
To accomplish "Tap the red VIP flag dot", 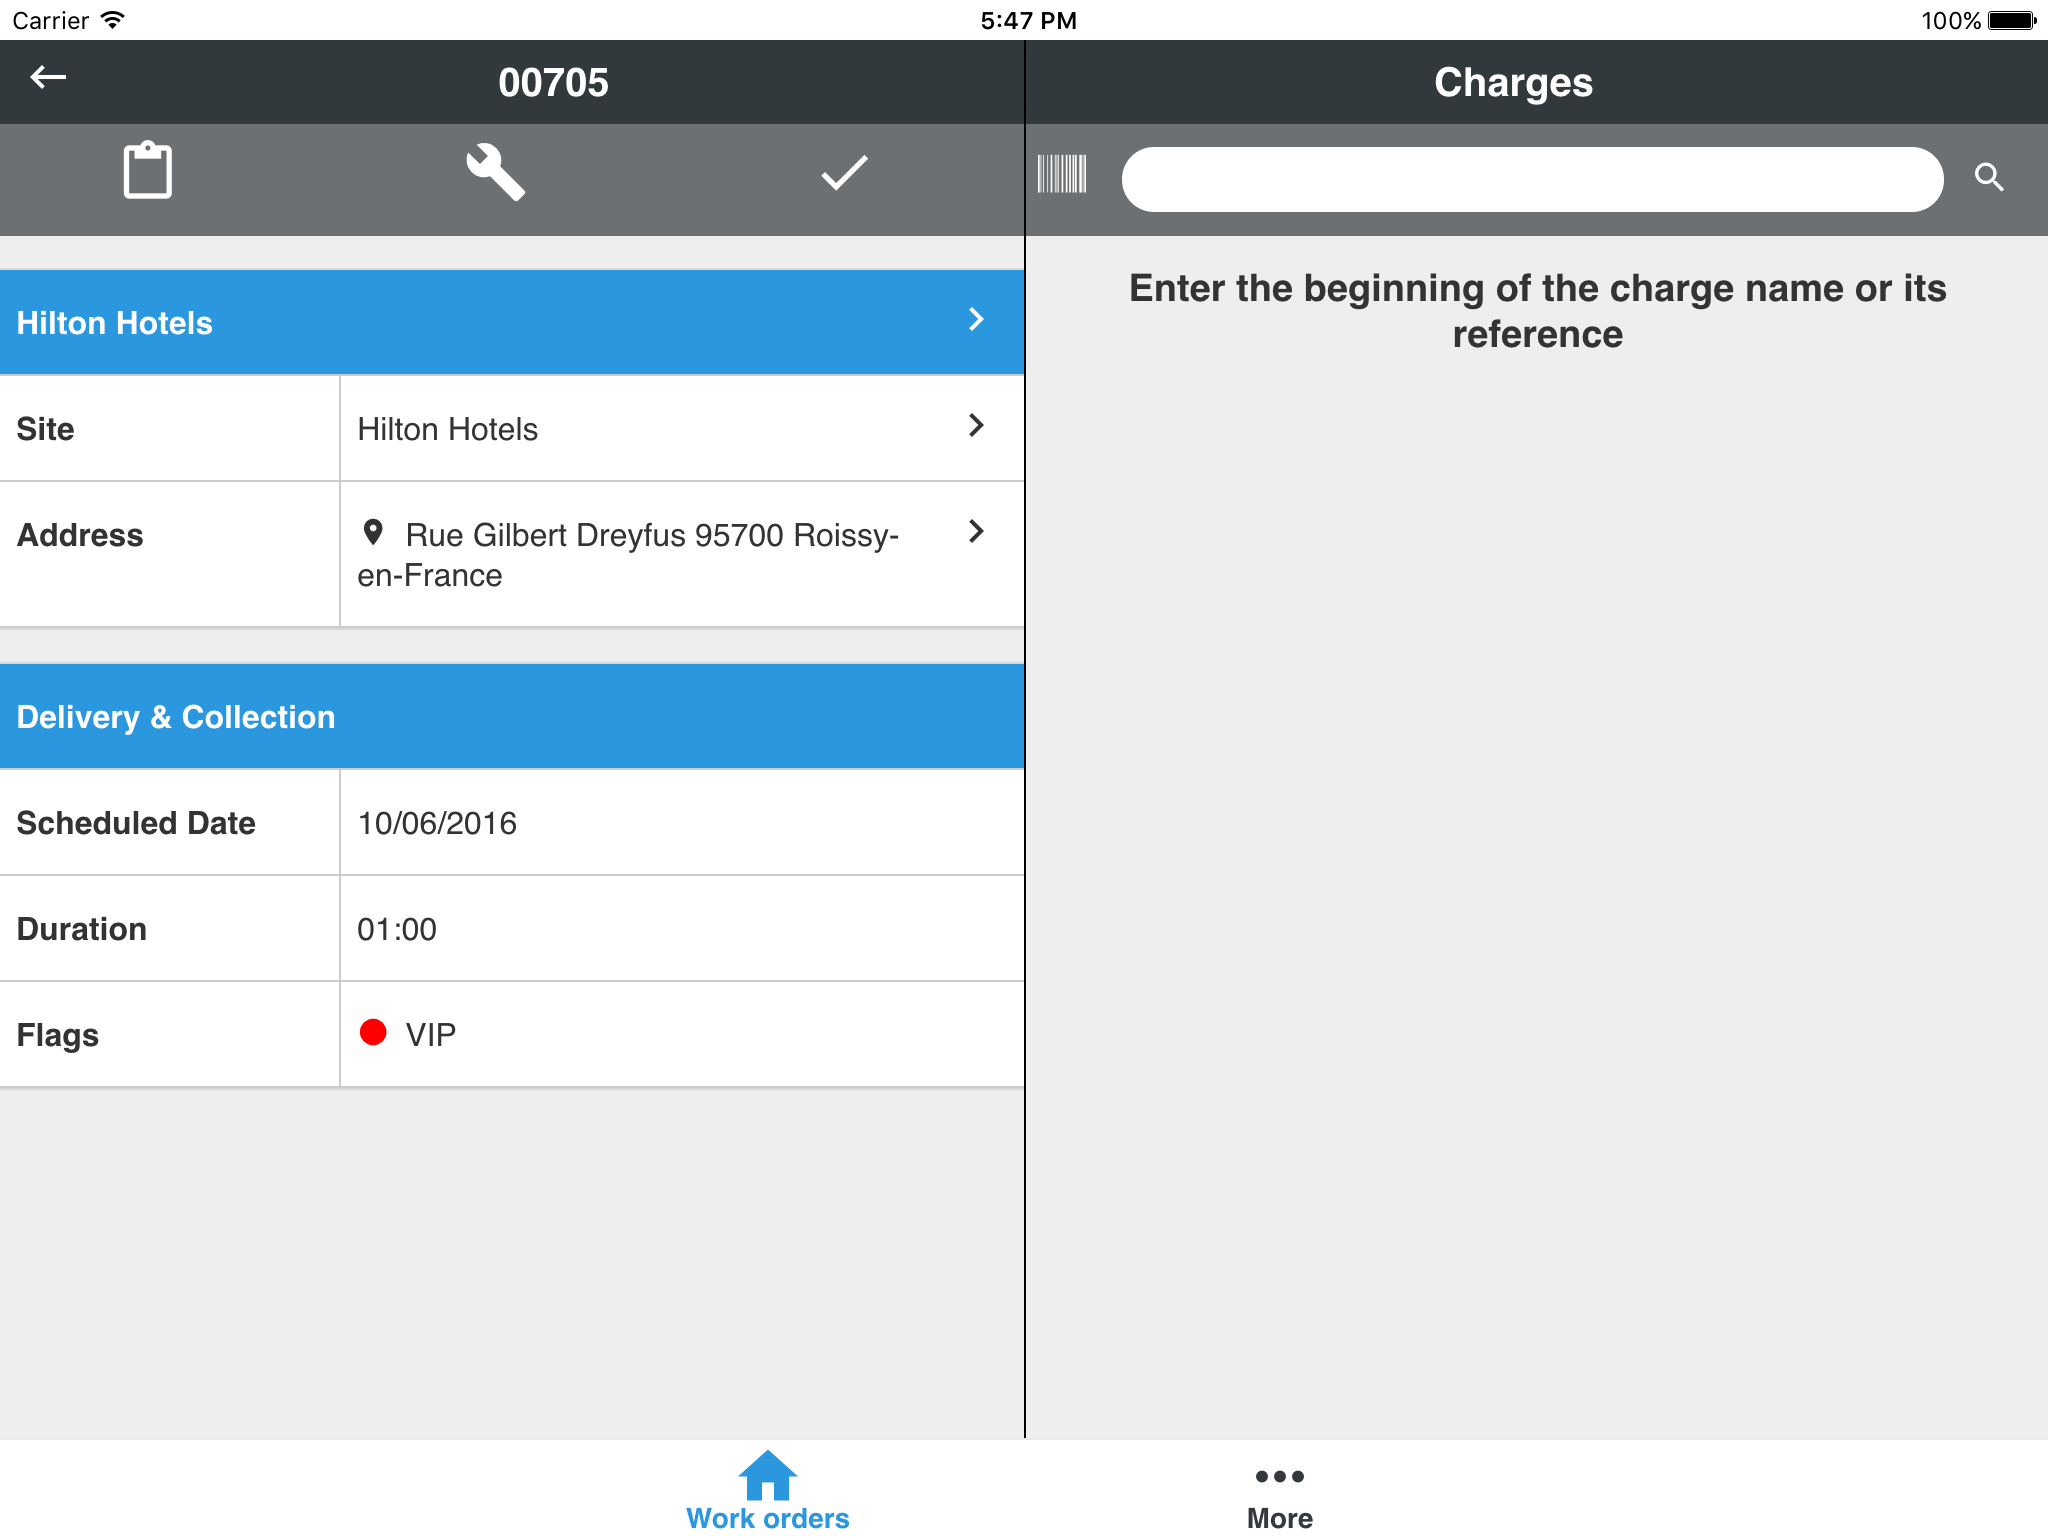I will pos(373,1032).
